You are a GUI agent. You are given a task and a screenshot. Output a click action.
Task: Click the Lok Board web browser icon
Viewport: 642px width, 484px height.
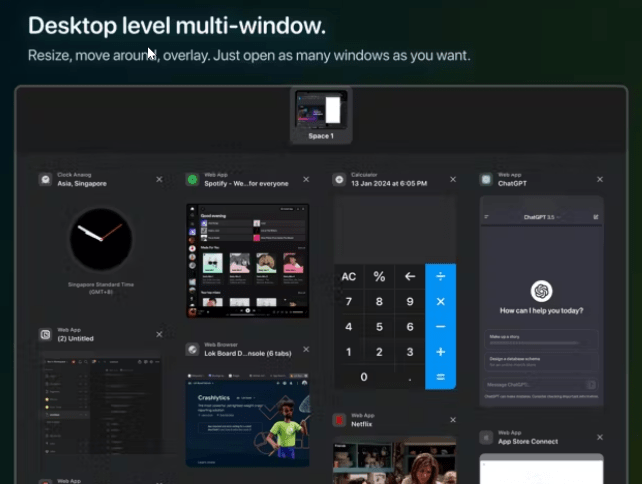coord(192,348)
